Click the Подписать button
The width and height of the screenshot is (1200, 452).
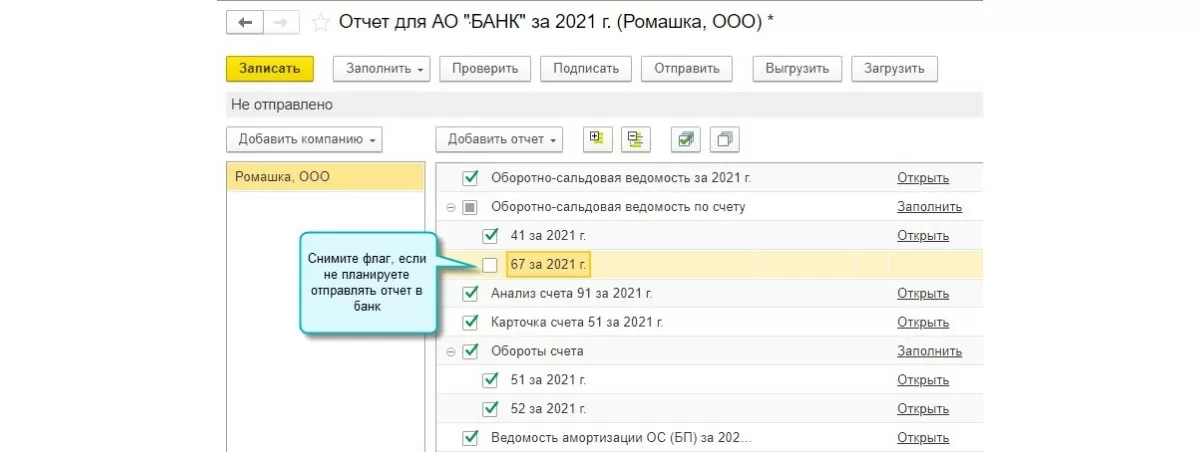click(586, 69)
